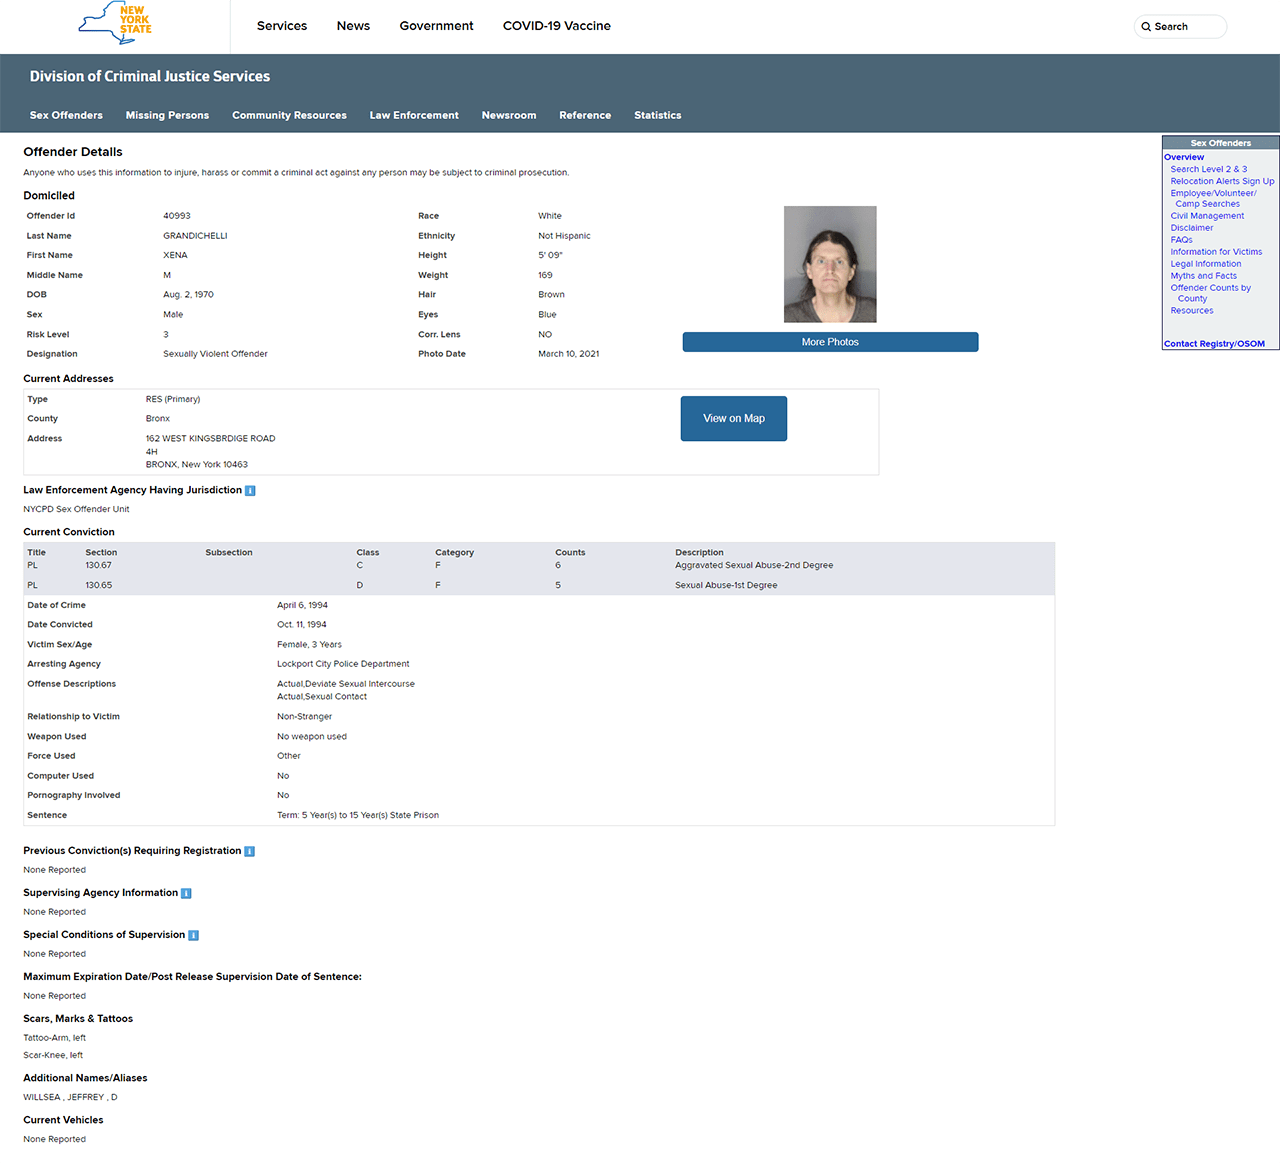Open the Services menu
1280x1164 pixels.
(x=282, y=26)
